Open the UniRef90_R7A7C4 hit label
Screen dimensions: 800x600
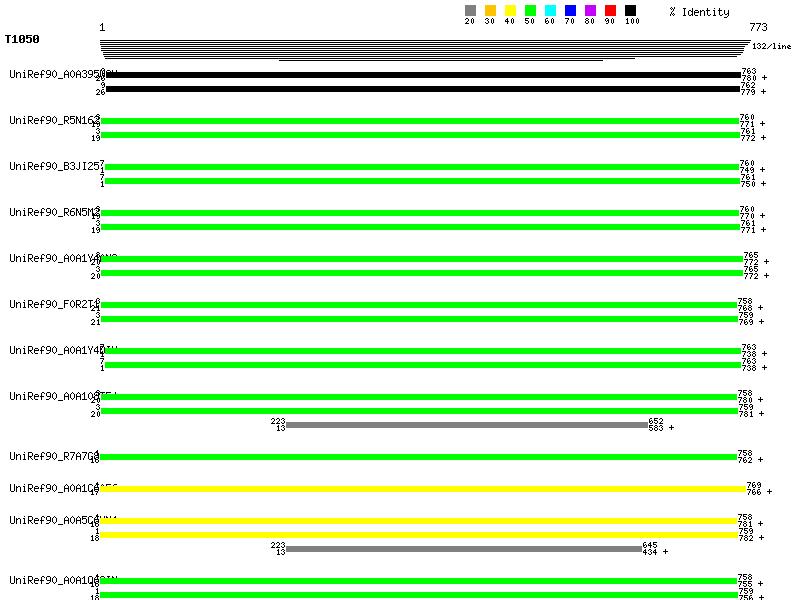54,456
